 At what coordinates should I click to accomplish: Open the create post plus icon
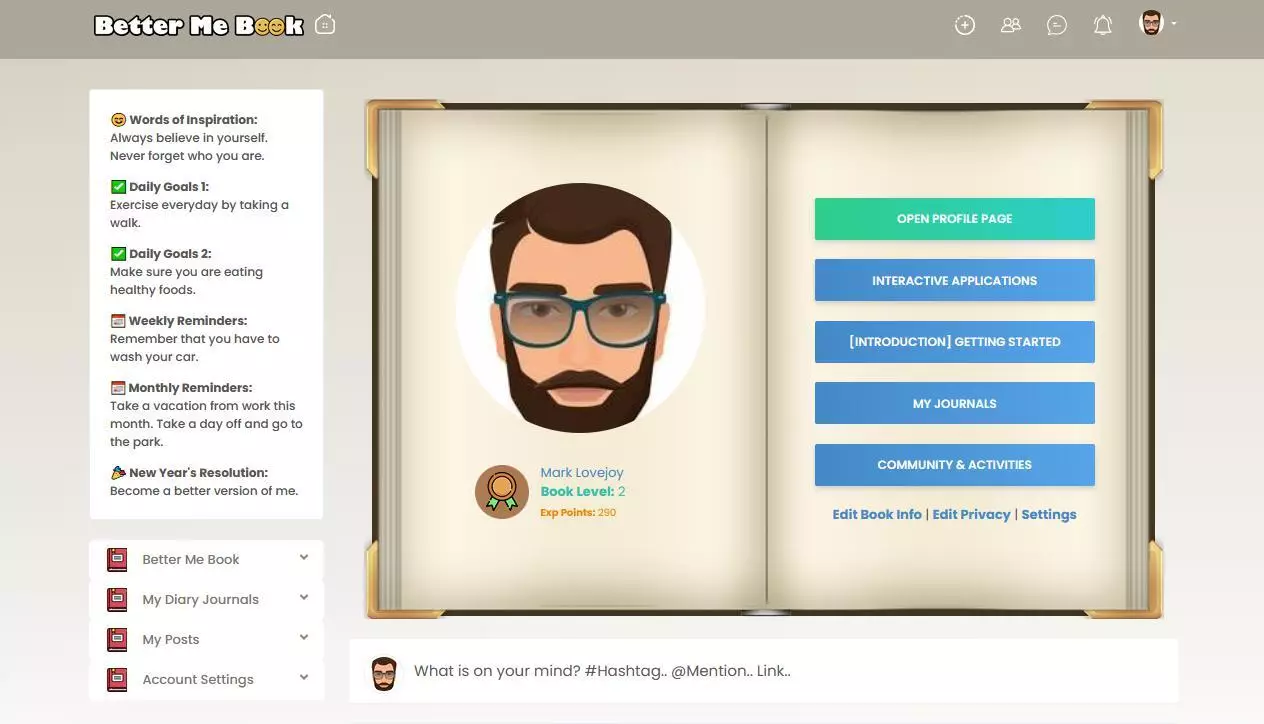click(x=964, y=24)
